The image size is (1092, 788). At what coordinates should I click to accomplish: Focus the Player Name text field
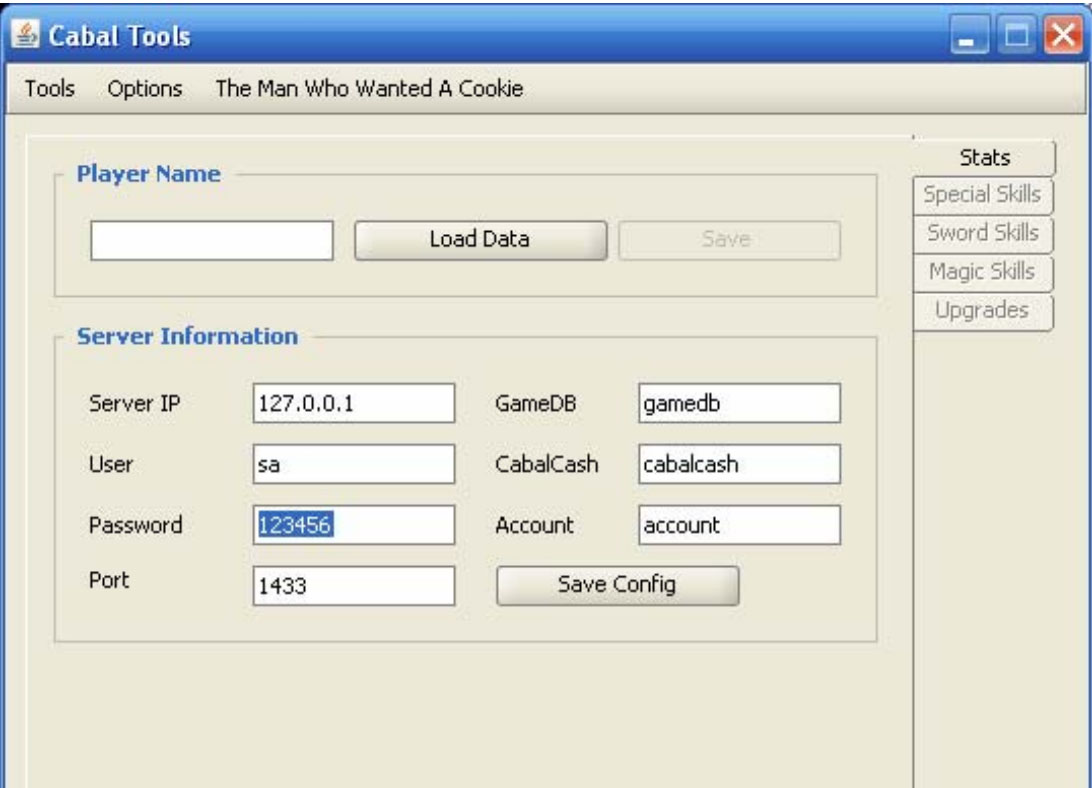tap(212, 240)
